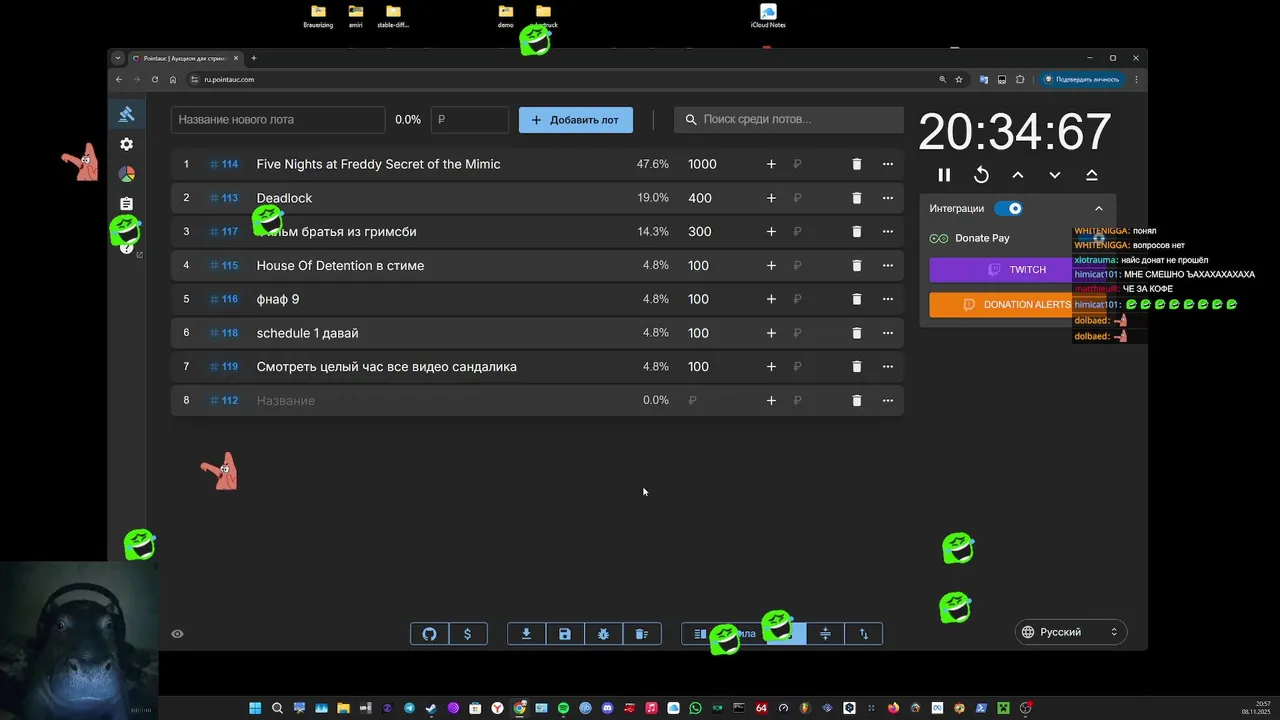The image size is (1280, 720).
Task: Click the lot ID #114 label
Action: point(225,164)
